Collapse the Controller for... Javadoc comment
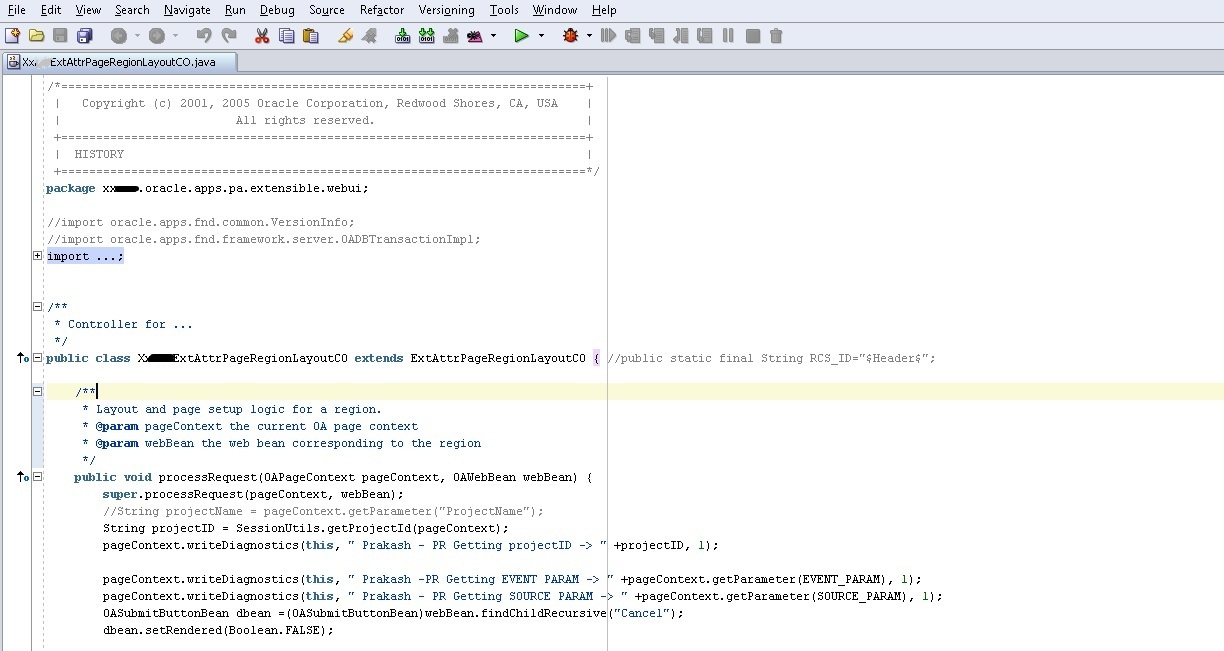1224x651 pixels. [x=38, y=307]
